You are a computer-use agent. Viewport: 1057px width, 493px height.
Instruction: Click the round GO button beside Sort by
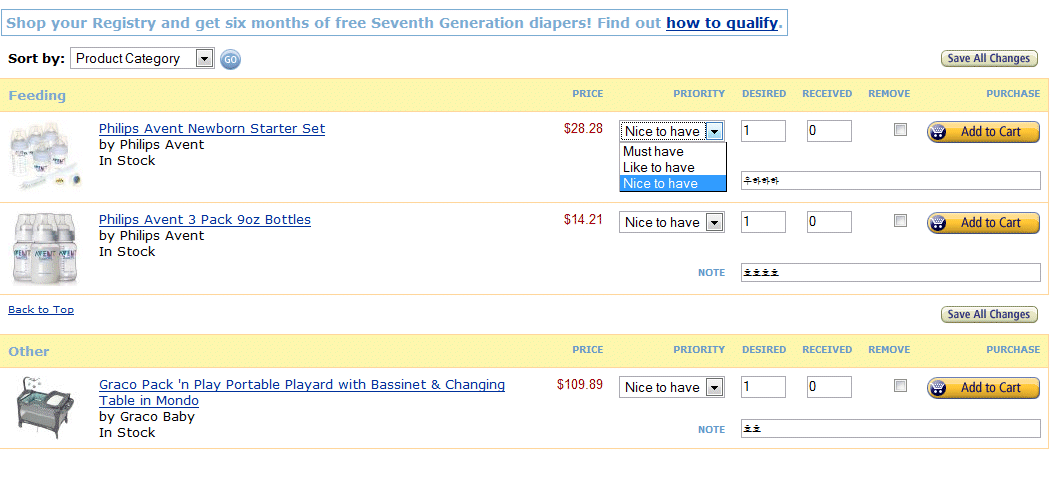[x=230, y=59]
